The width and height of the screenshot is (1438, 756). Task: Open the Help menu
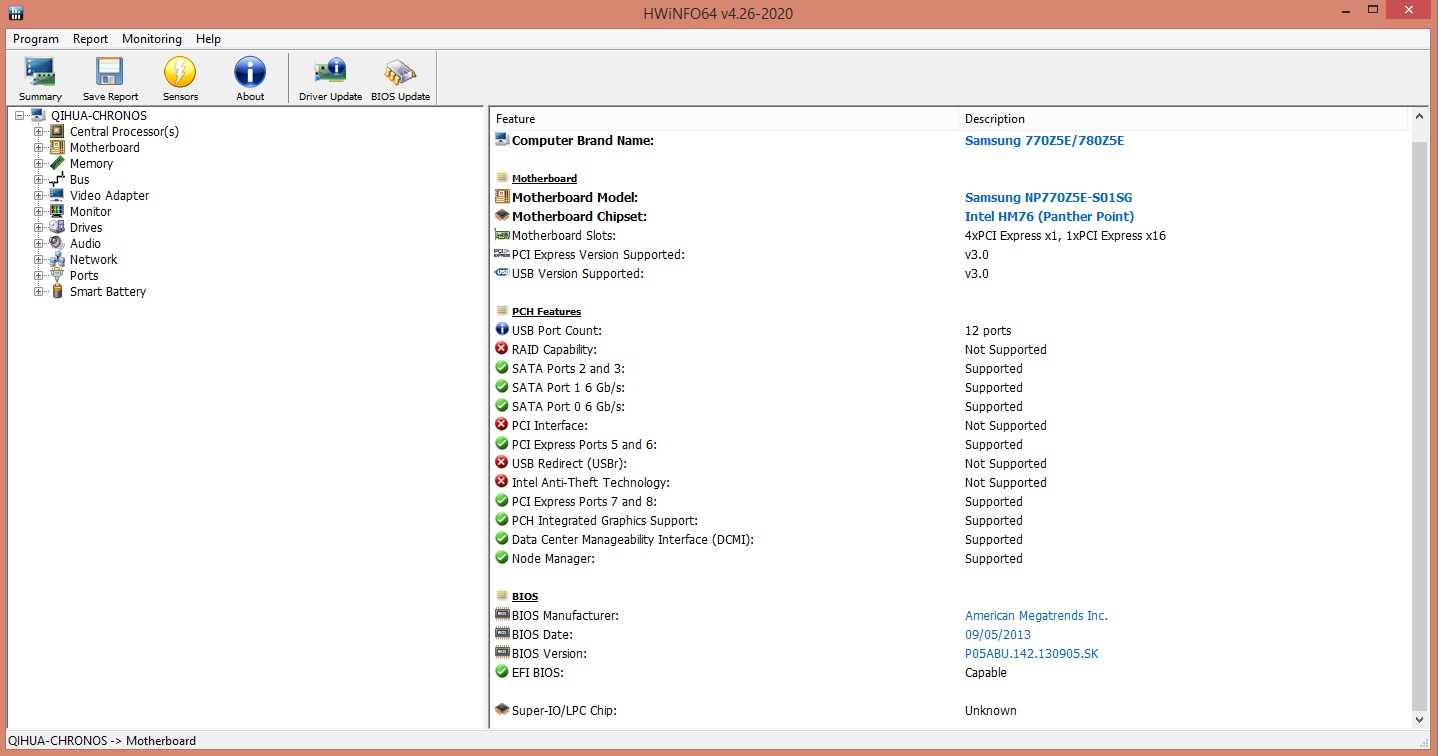208,39
